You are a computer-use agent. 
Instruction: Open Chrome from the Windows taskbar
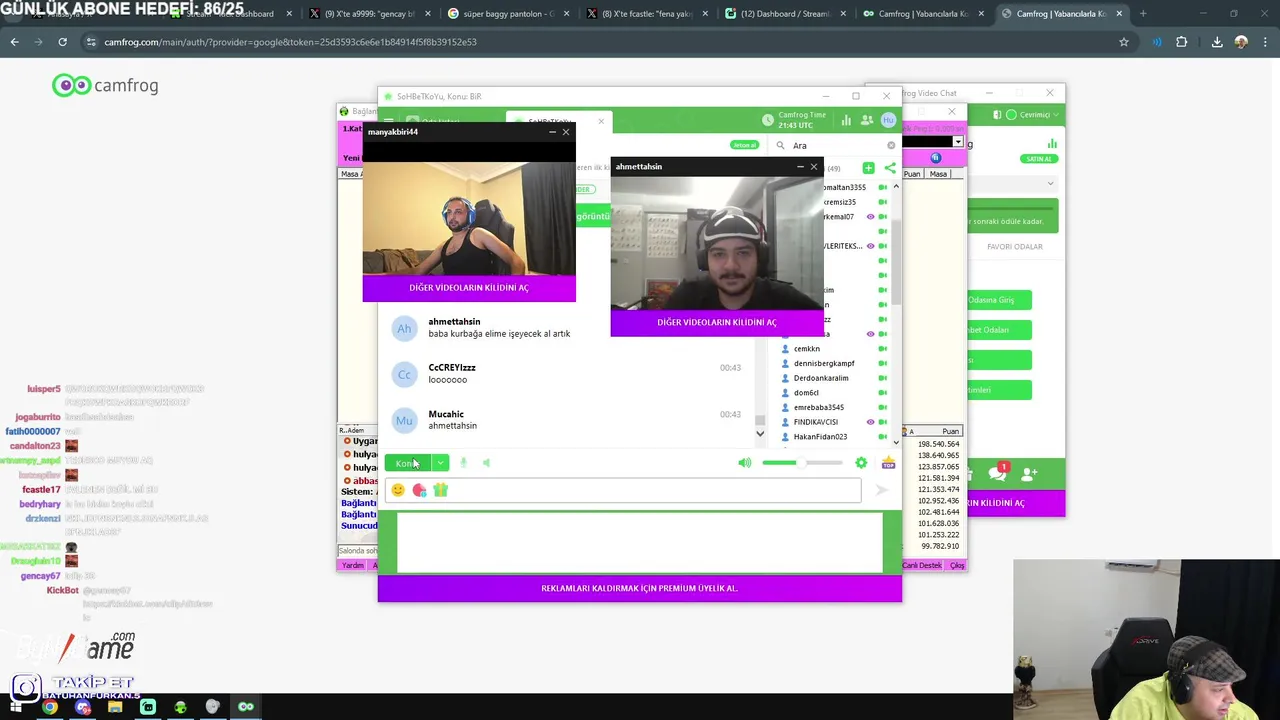(50, 707)
